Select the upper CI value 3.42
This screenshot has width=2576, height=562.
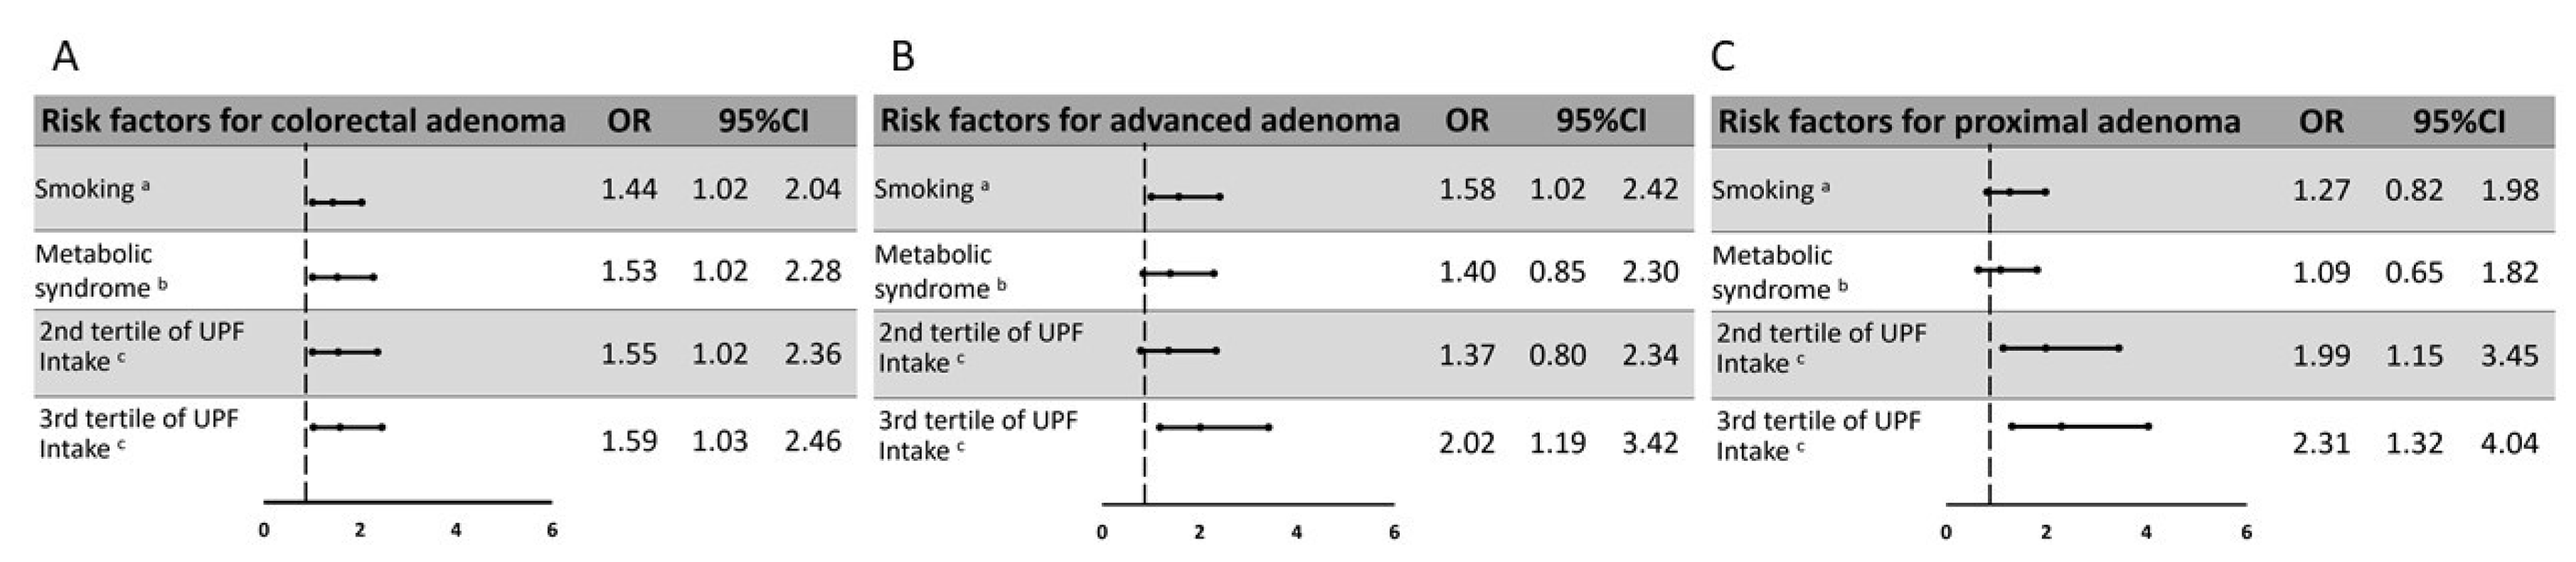pos(1650,443)
